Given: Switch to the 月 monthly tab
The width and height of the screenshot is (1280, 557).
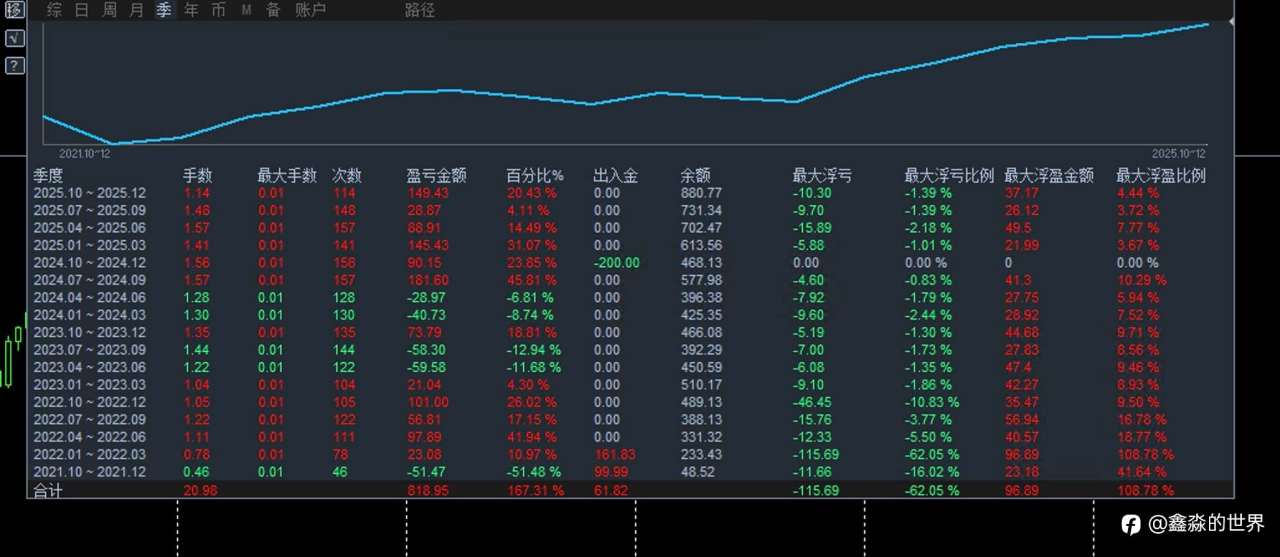Looking at the screenshot, I should pos(136,10).
